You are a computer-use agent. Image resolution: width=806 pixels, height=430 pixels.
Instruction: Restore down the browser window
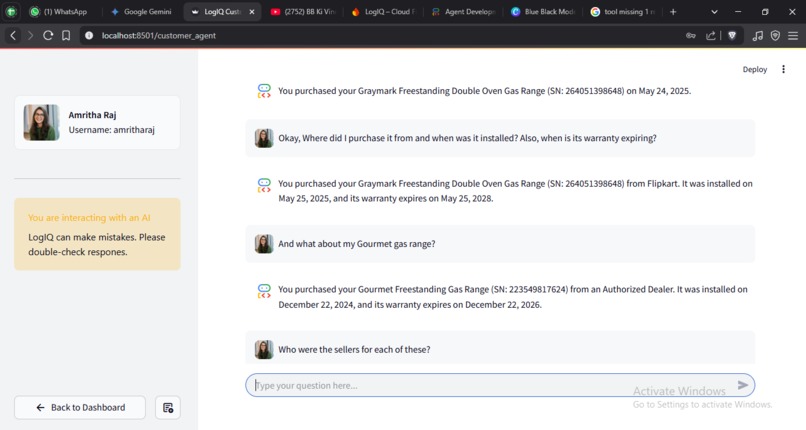point(765,12)
